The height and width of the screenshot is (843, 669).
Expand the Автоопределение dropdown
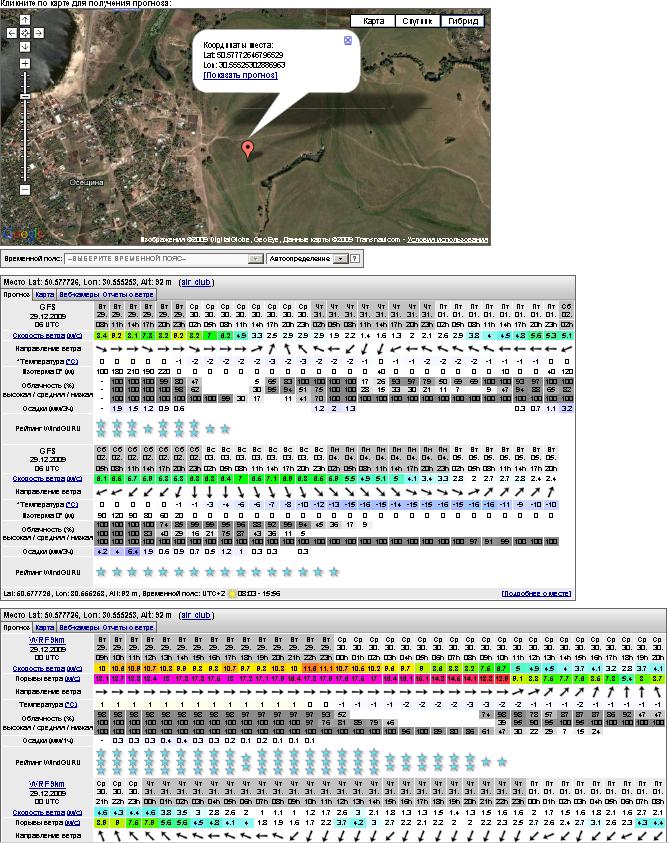pyautogui.click(x=339, y=258)
